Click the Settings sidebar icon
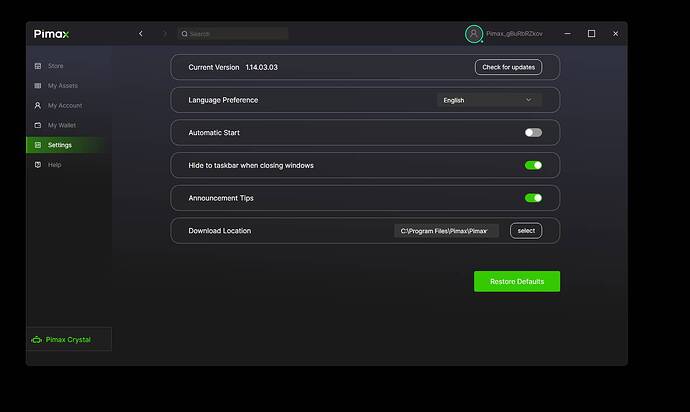 pyautogui.click(x=38, y=145)
